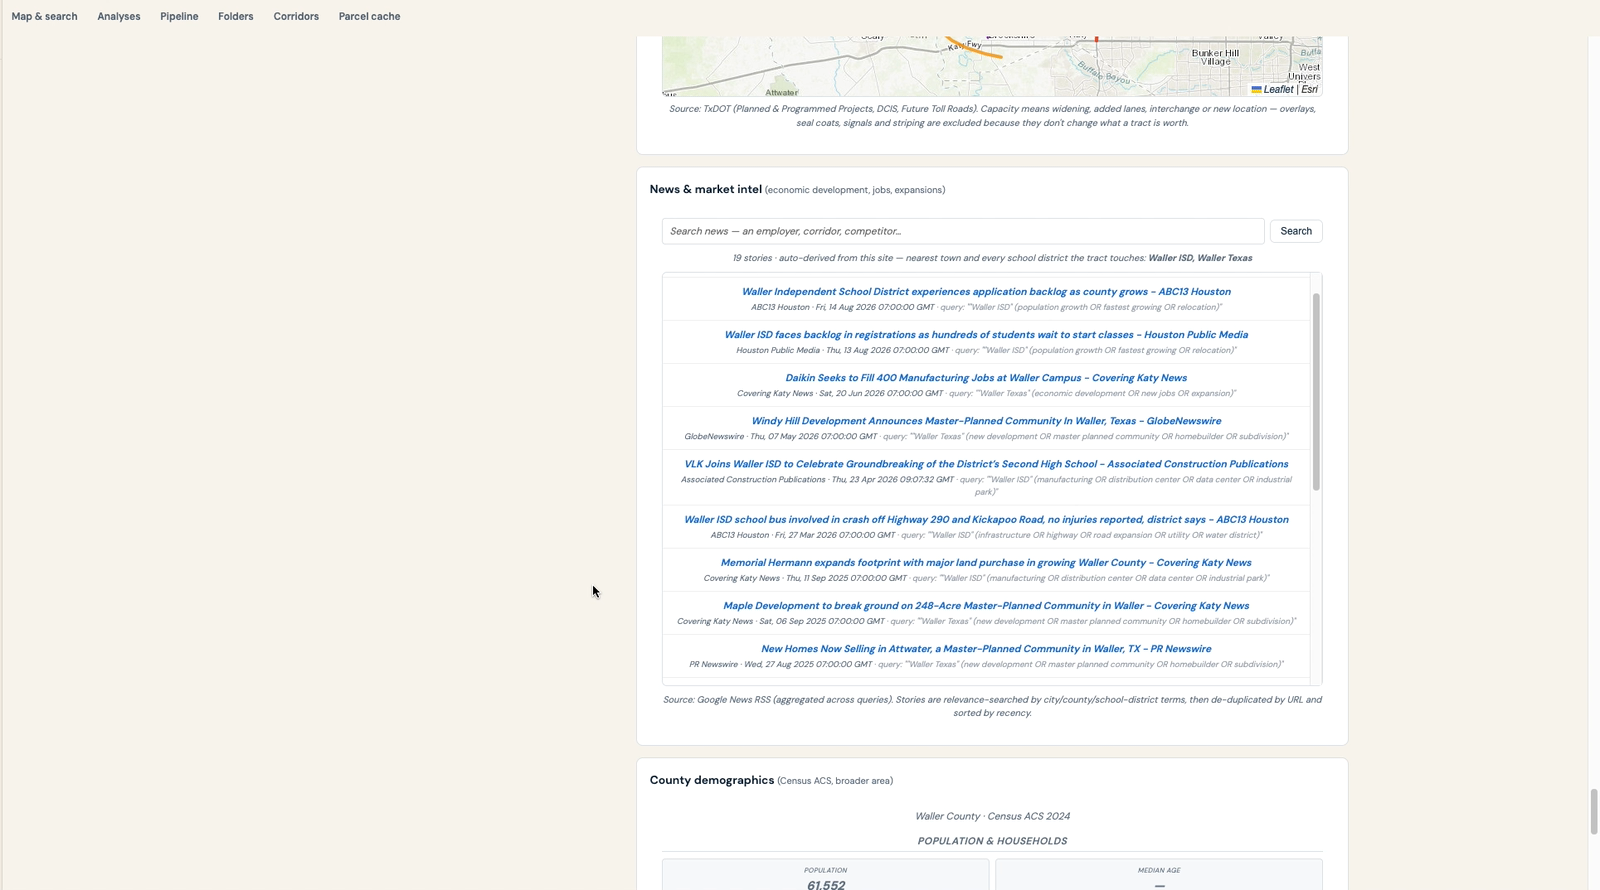Open the Analyses menu item

click(x=118, y=16)
